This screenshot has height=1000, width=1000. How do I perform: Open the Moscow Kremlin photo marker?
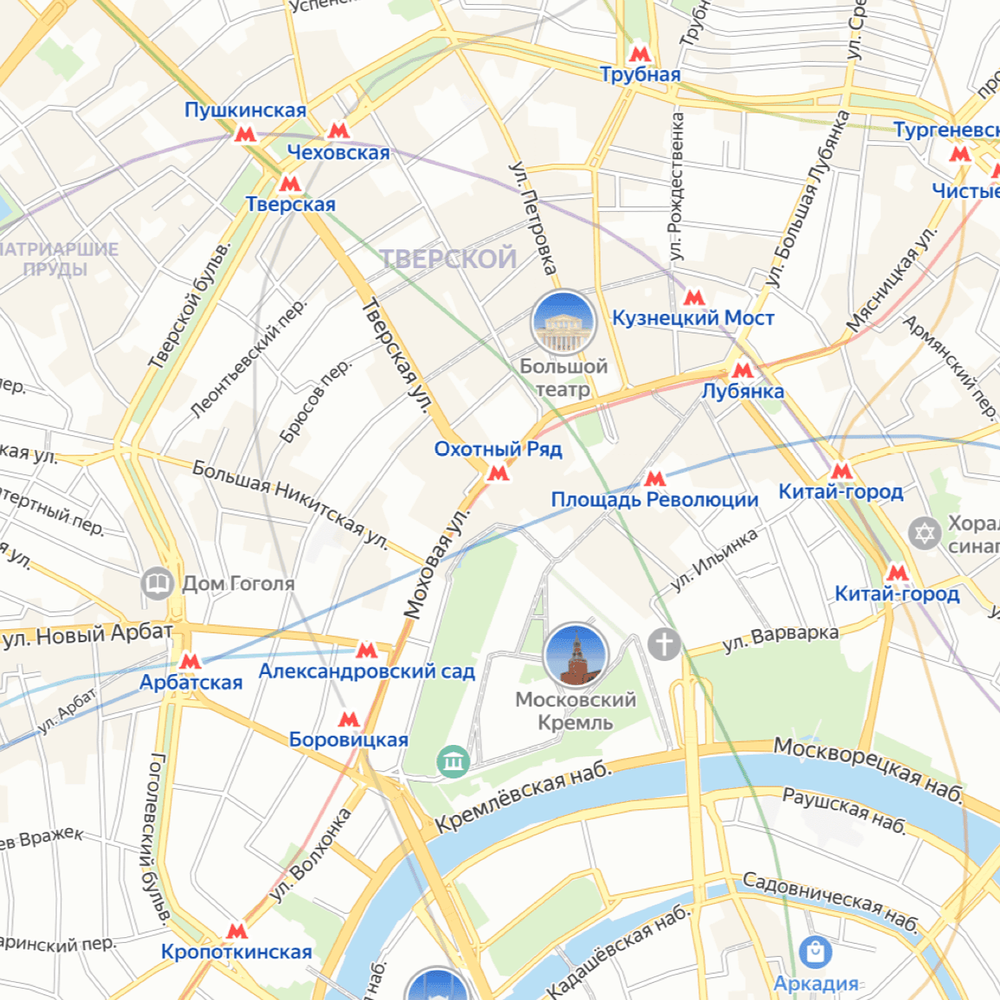coord(576,656)
